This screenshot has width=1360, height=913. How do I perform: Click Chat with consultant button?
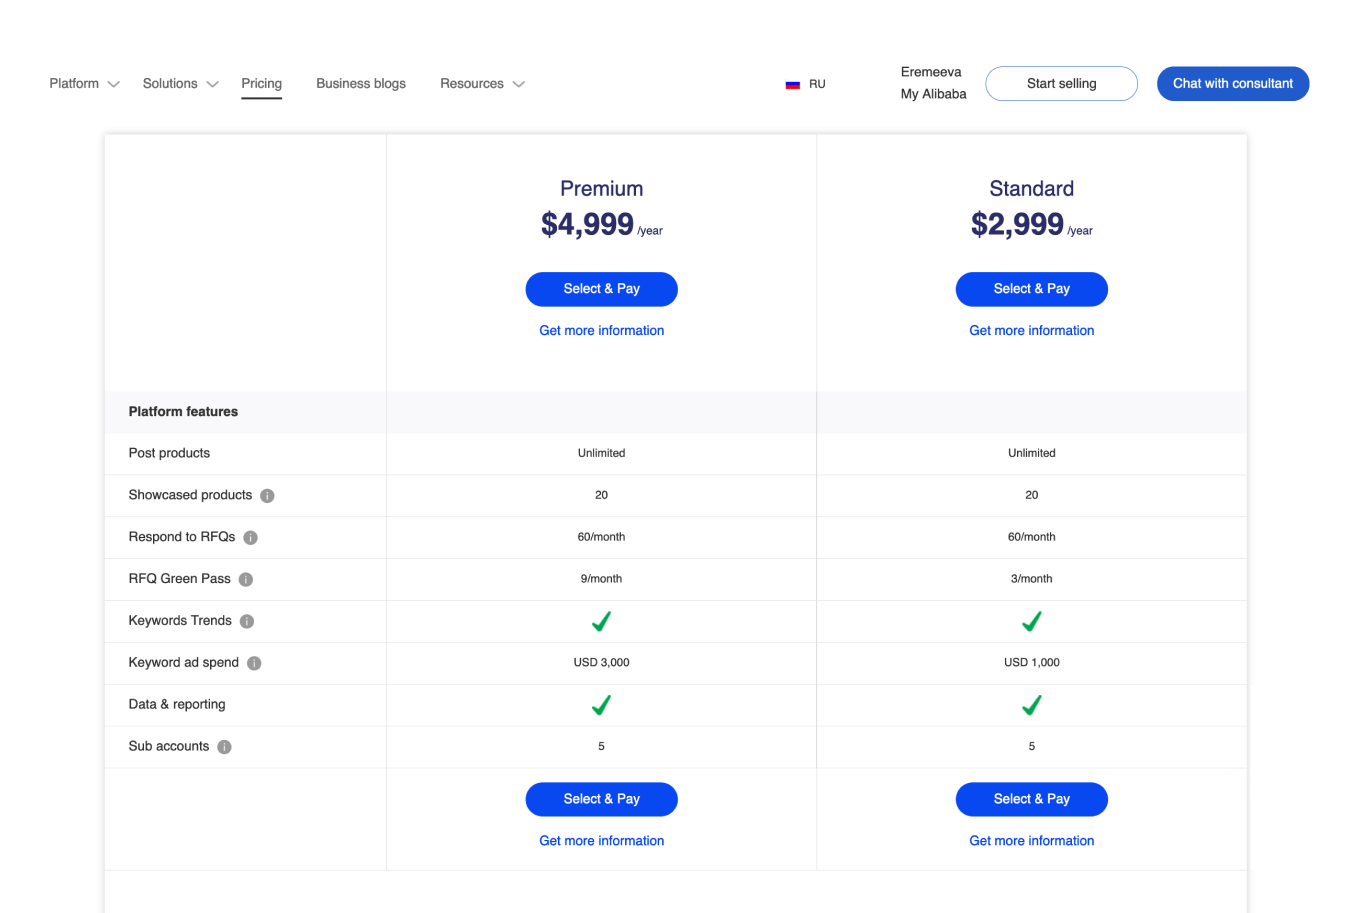coord(1233,84)
